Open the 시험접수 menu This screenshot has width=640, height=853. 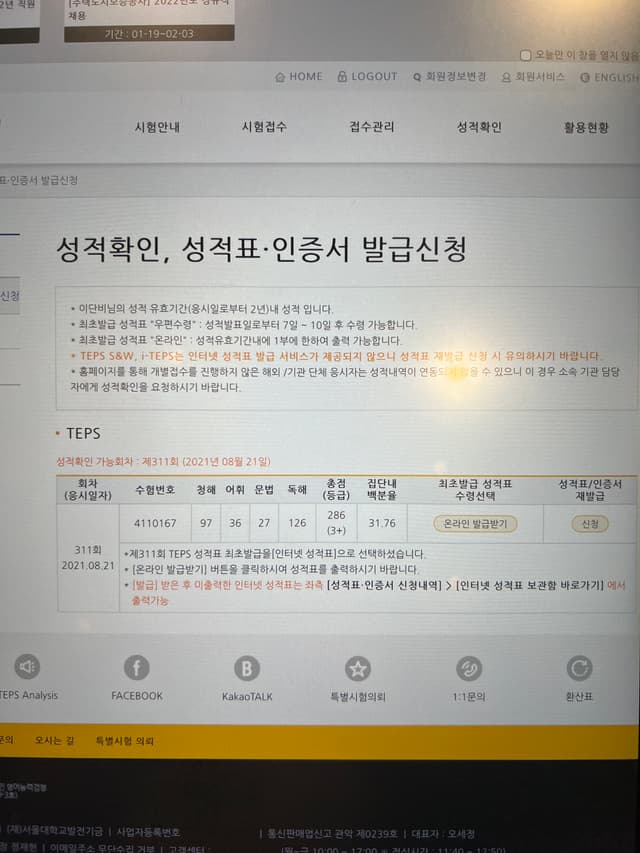pos(264,127)
